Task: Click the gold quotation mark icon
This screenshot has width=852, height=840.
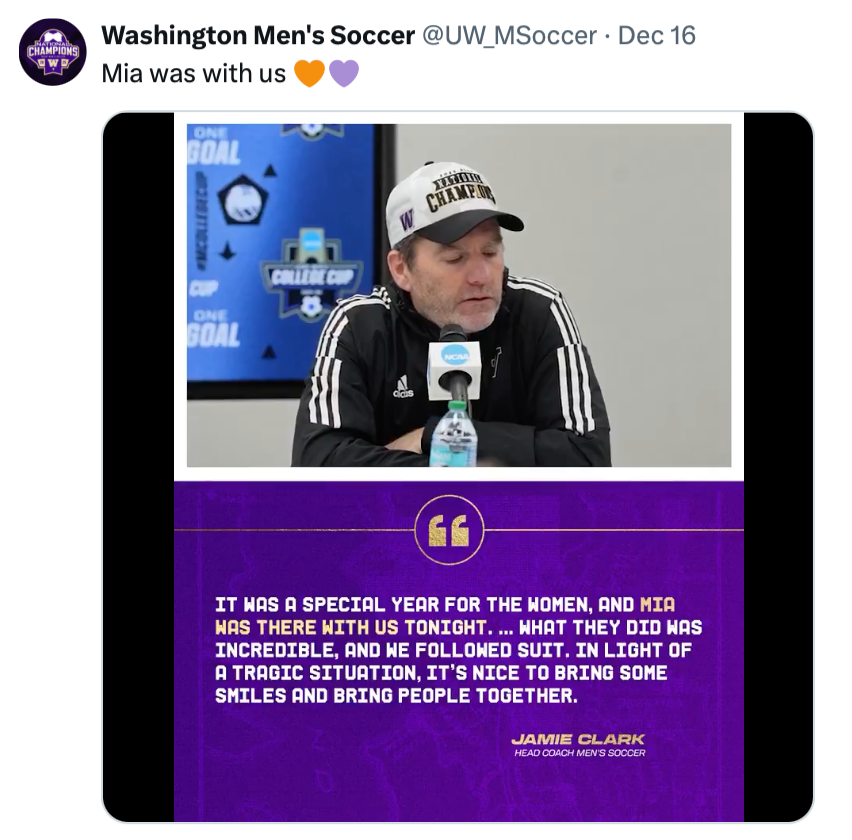Action: pos(449,531)
